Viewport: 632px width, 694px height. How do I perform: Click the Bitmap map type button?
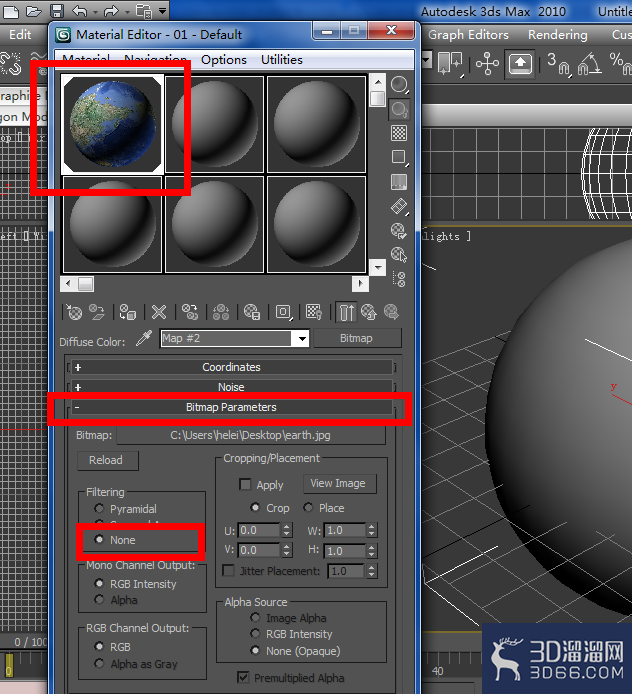[358, 338]
